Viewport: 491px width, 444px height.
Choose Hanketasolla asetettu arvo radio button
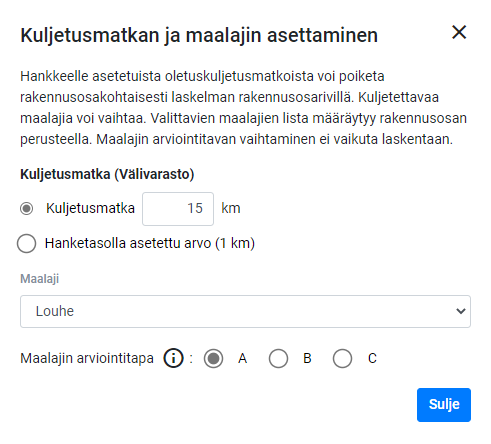[27, 243]
